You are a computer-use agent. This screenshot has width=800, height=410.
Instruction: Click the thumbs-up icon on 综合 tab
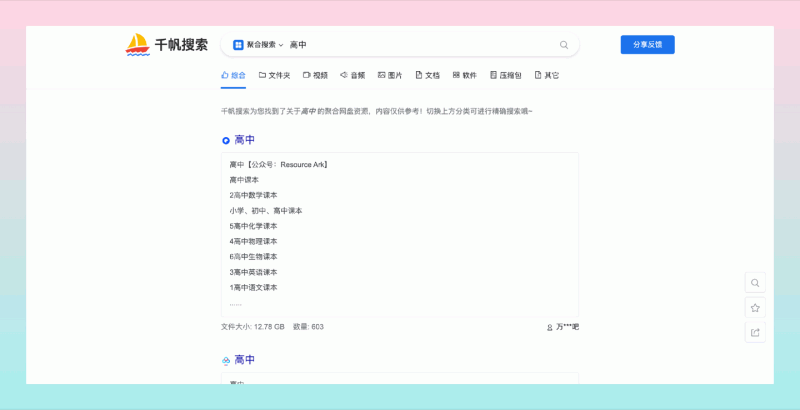(x=224, y=75)
